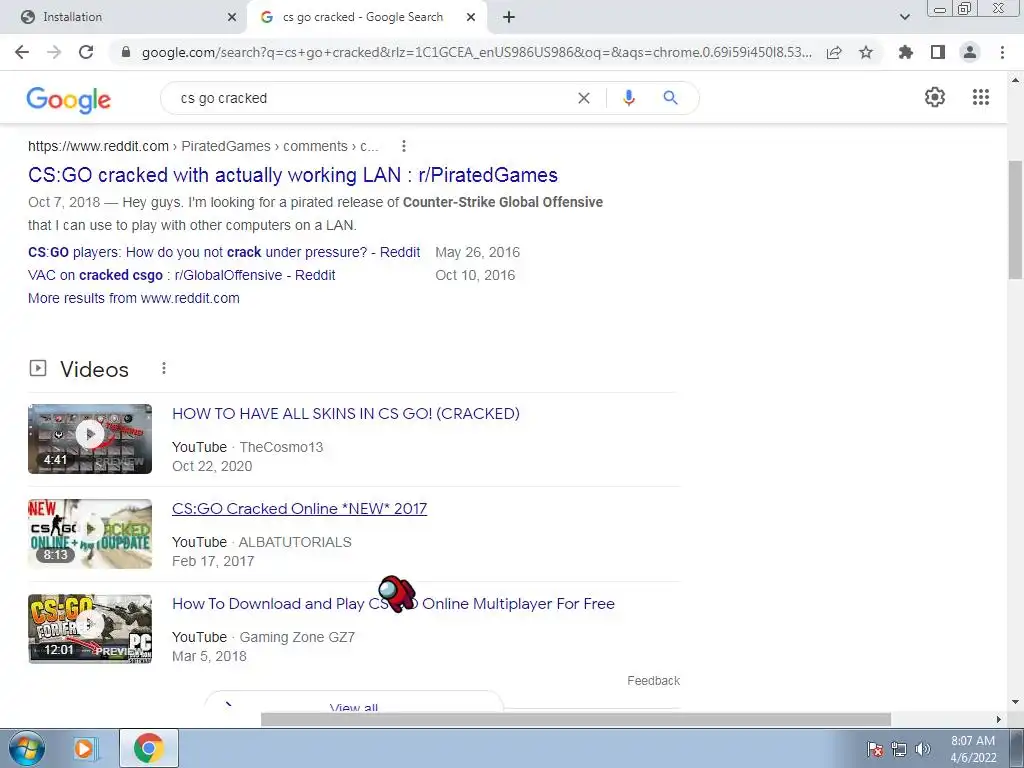
Task: Open the network tray icon
Action: tap(899, 749)
